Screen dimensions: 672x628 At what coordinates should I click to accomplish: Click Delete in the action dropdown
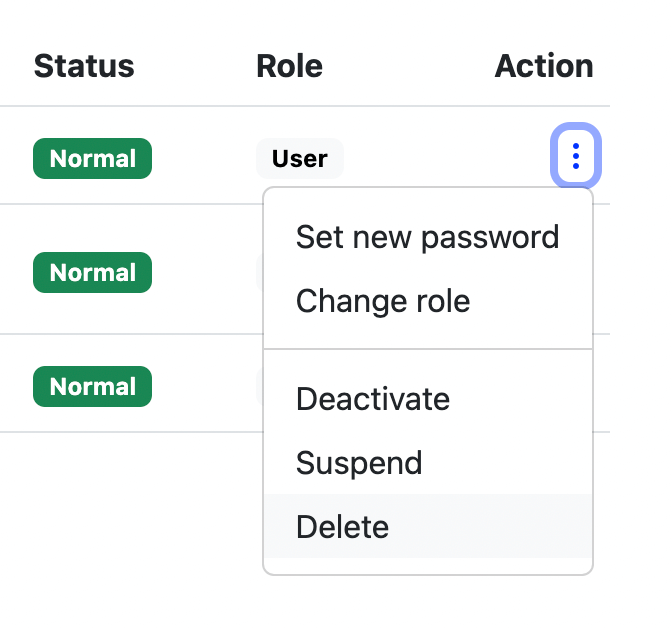342,527
